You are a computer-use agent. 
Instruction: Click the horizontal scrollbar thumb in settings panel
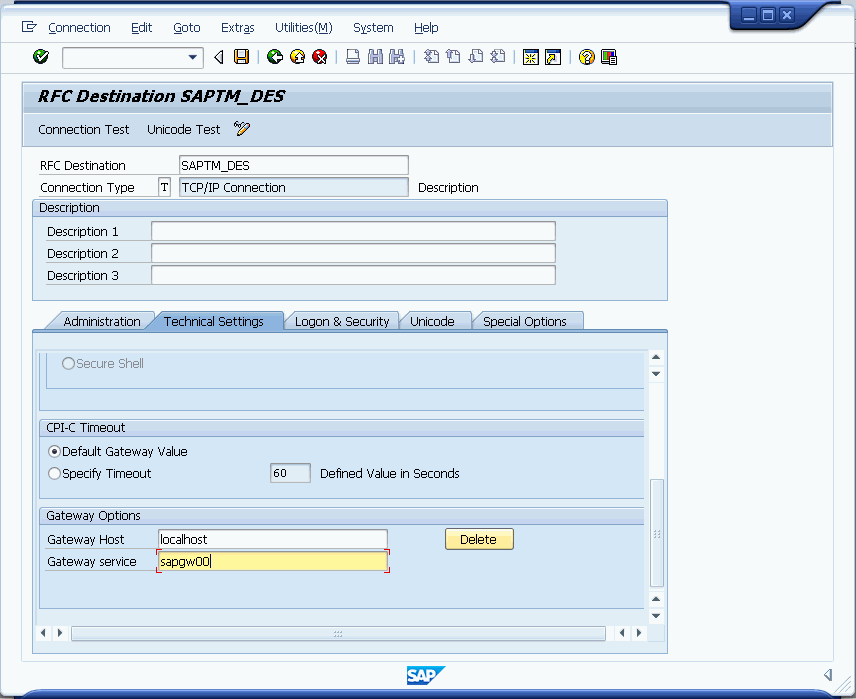pos(338,633)
